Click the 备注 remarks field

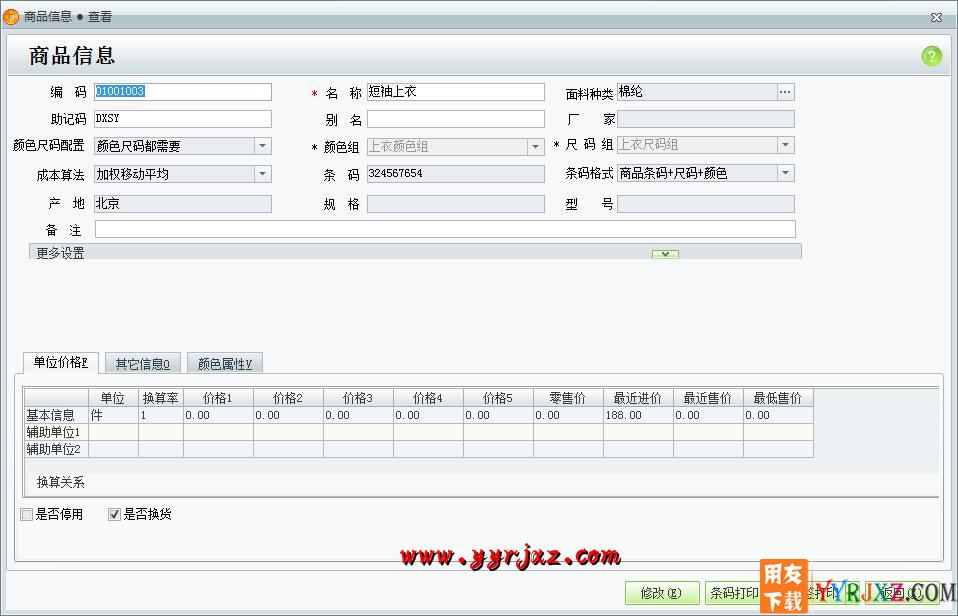pos(445,229)
